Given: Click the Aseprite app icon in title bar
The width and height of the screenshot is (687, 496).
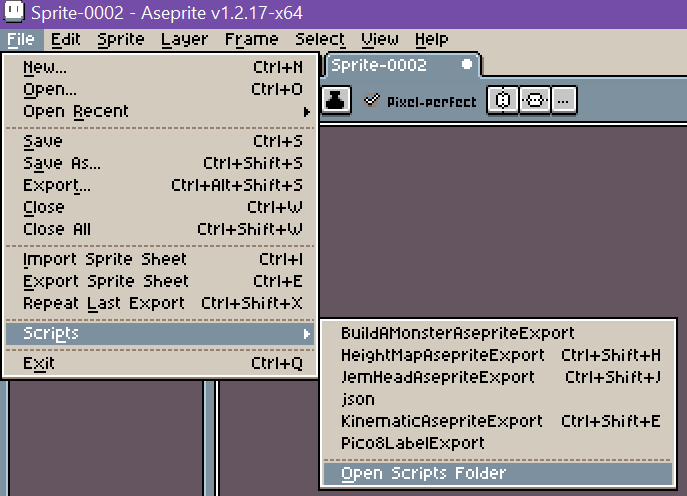Looking at the screenshot, I should tap(14, 11).
